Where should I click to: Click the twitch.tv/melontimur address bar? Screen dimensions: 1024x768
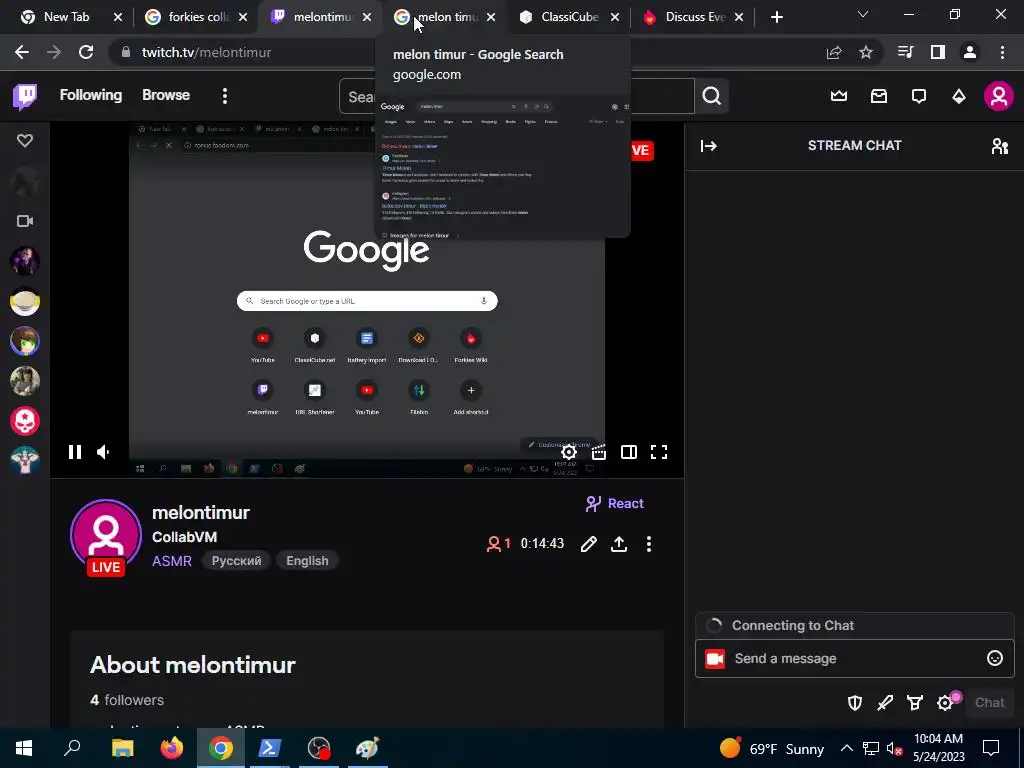click(206, 53)
